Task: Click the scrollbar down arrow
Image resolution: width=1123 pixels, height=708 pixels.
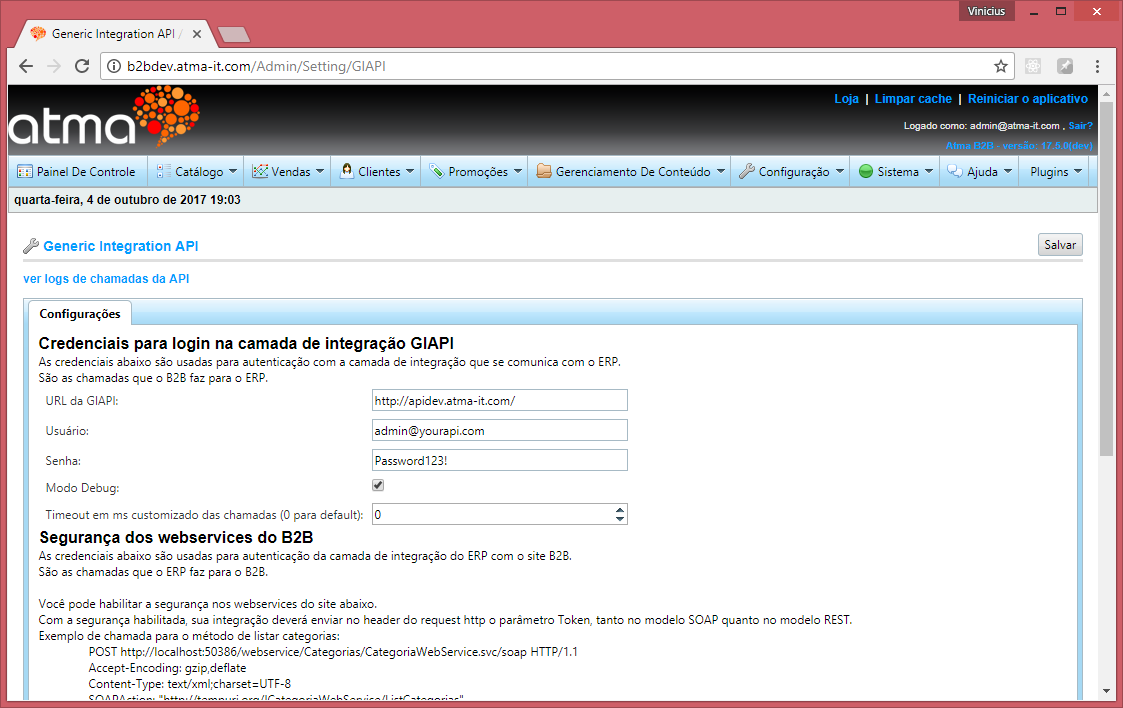Action: [1107, 692]
